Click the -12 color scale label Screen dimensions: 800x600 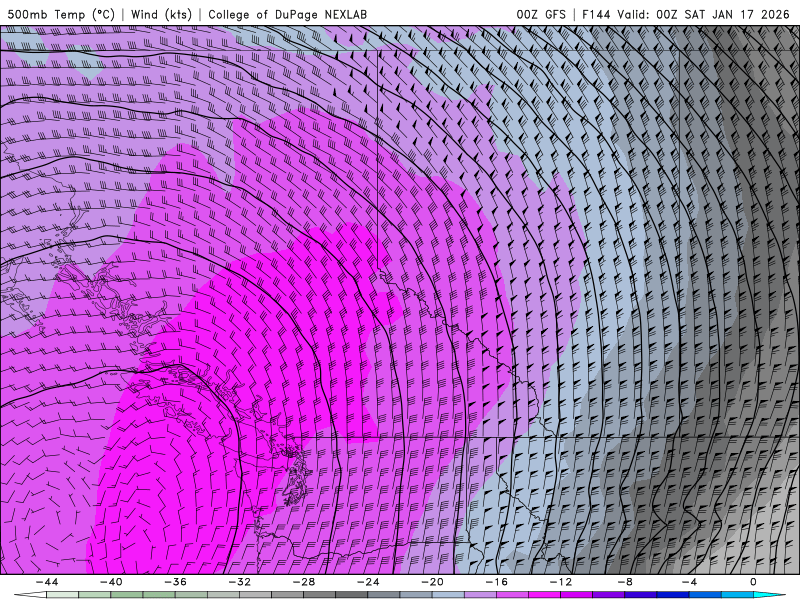(x=561, y=582)
